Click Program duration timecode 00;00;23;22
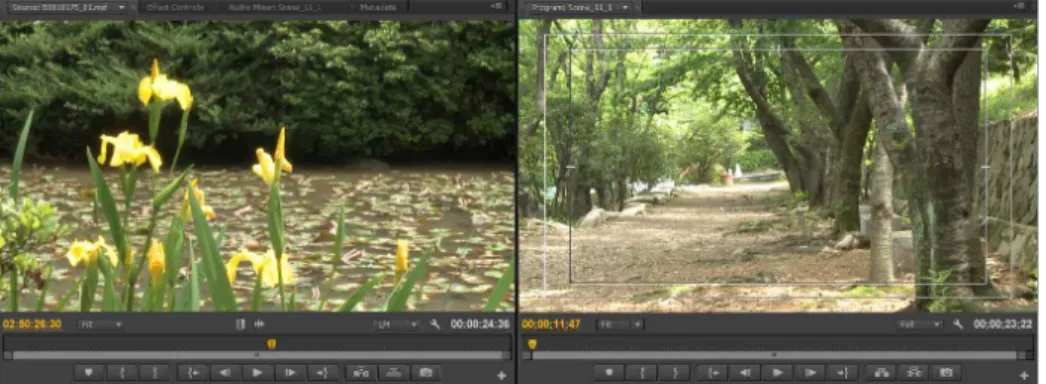The width and height of the screenshot is (1046, 384). [1003, 325]
